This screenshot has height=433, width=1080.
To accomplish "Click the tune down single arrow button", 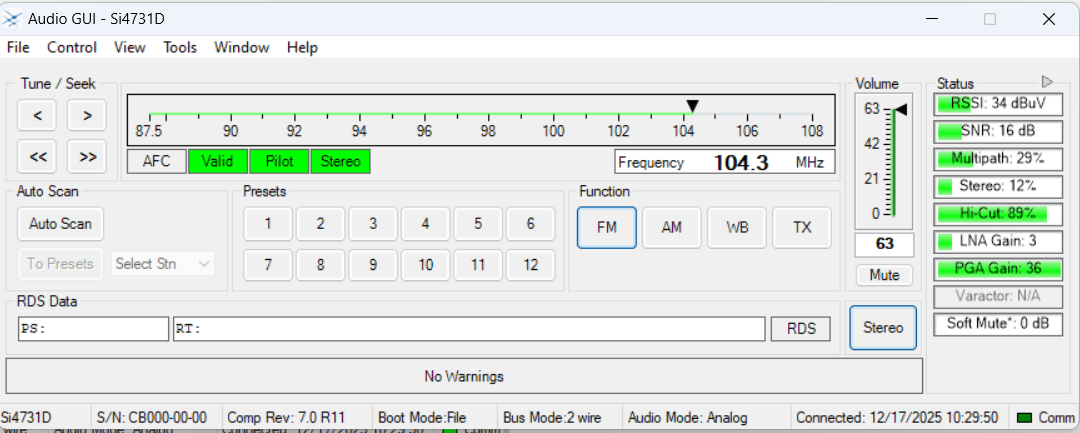I will pyautogui.click(x=37, y=116).
